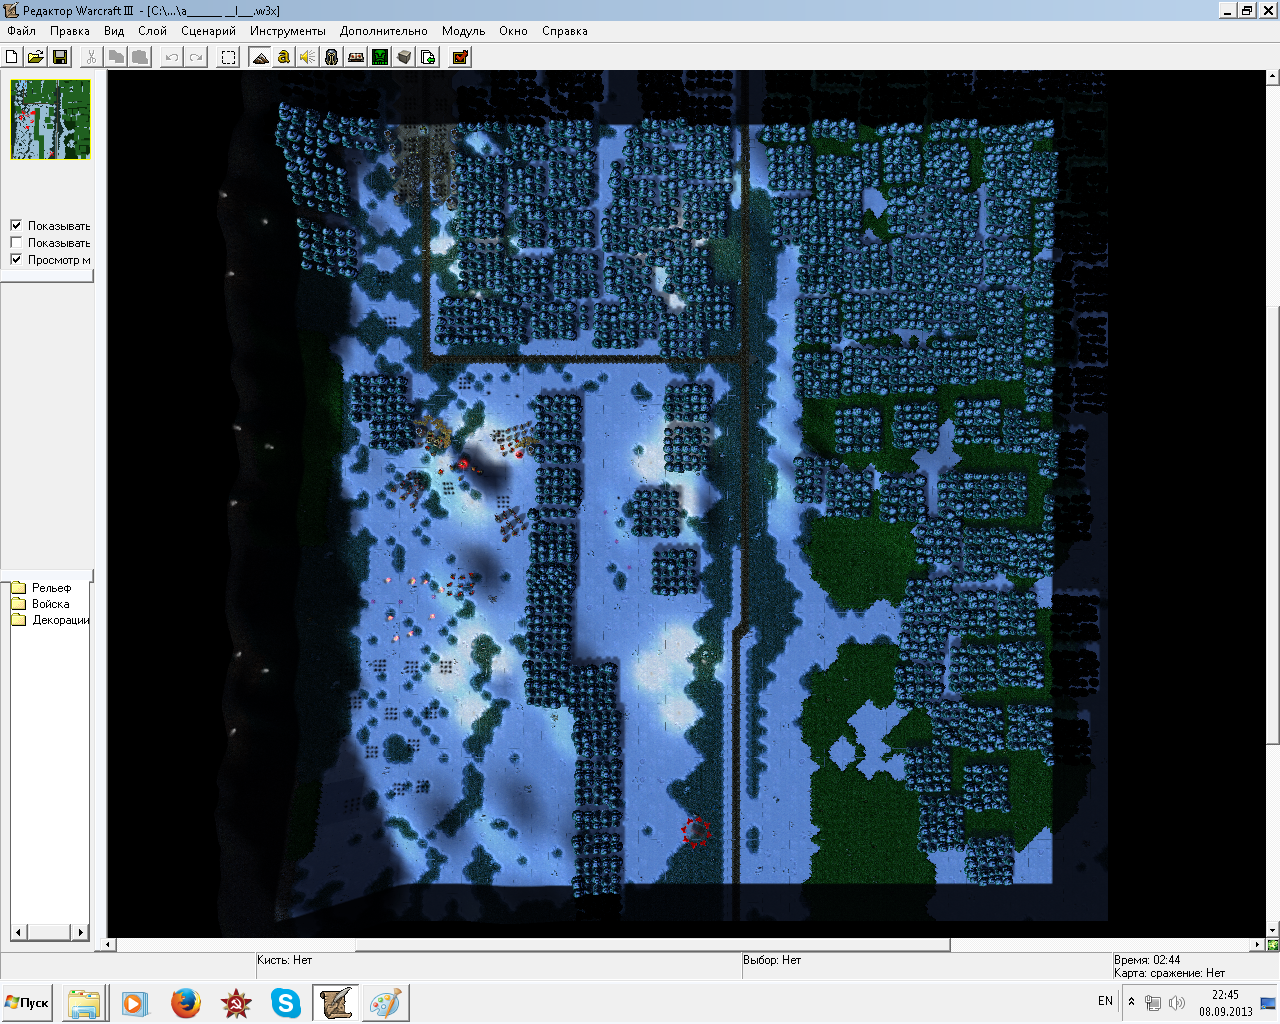Click map view scroll up arrow

(x=1272, y=76)
